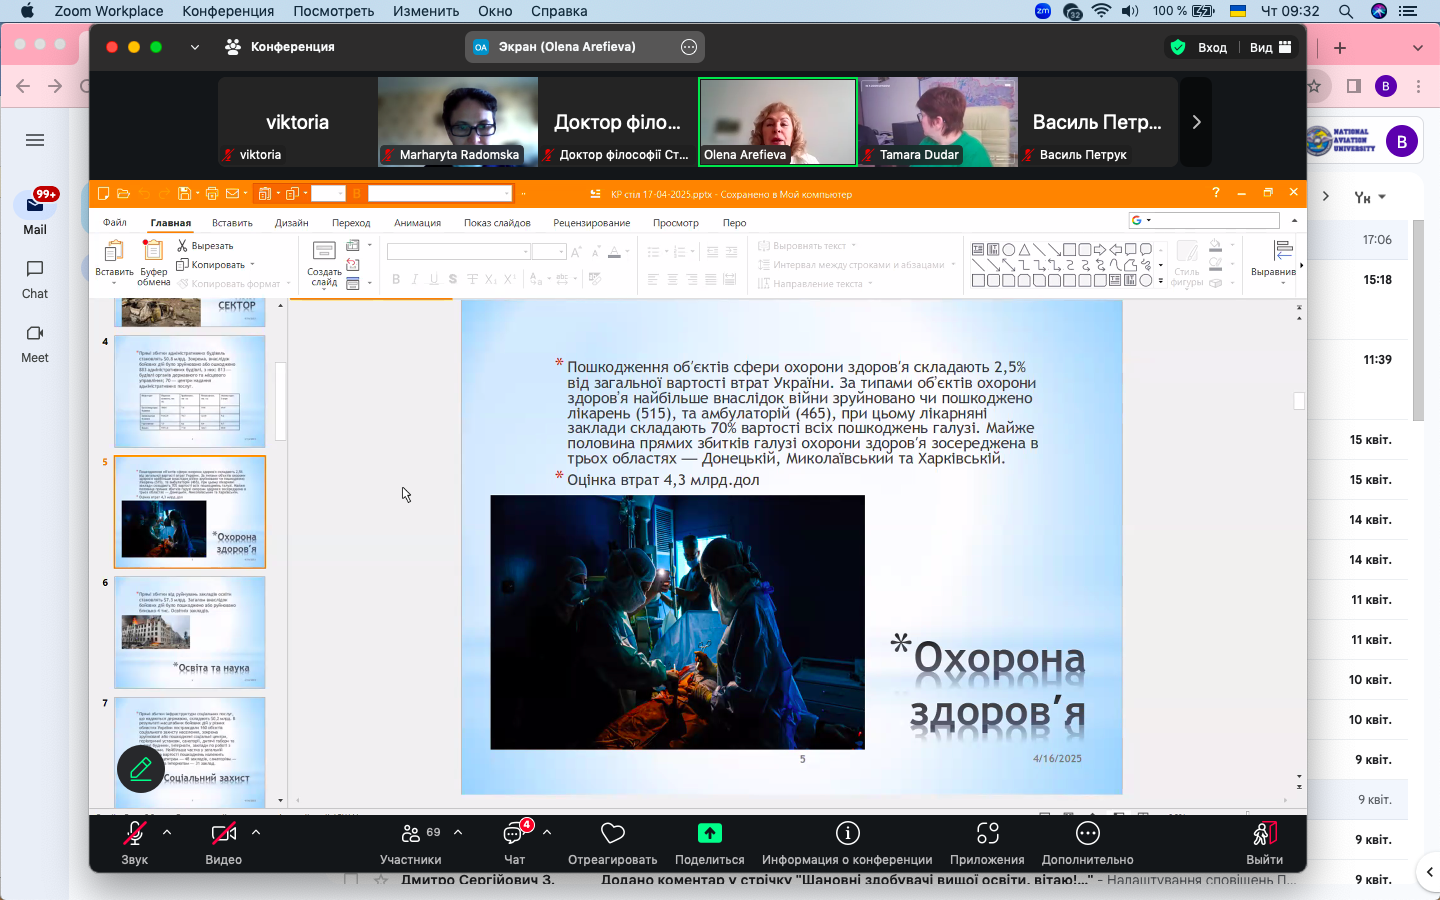Open Приложения apps panel
1440x900 pixels.
[x=987, y=842]
